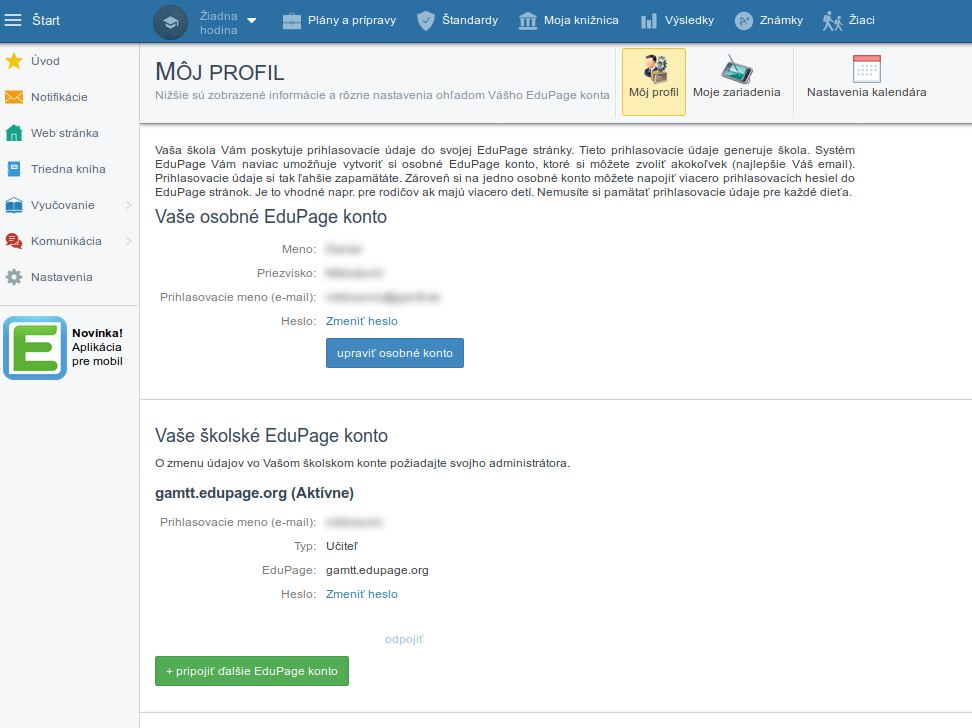
Task: Click Zmeniť heslo for personal account
Action: click(362, 321)
